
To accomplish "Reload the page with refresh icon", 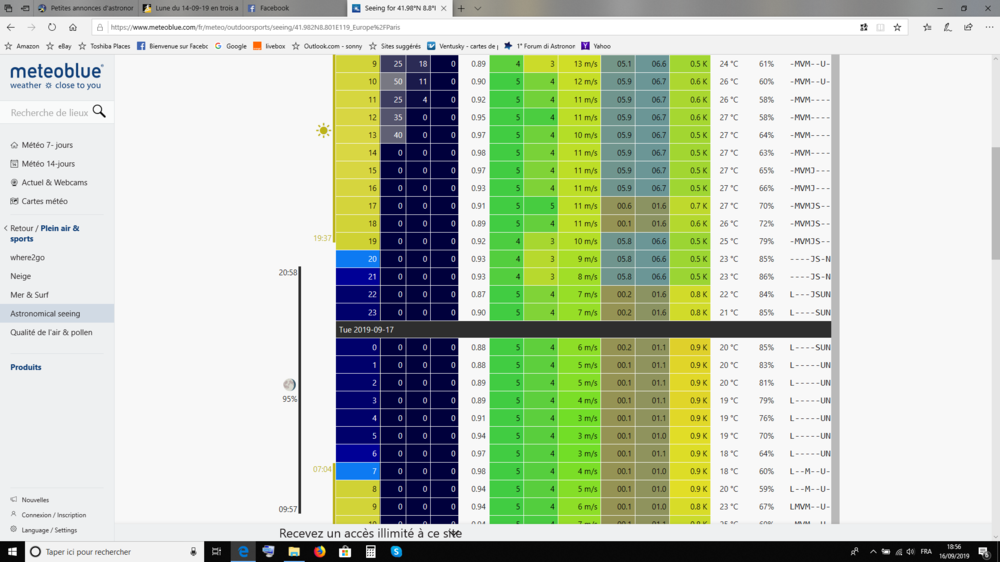I will point(52,27).
